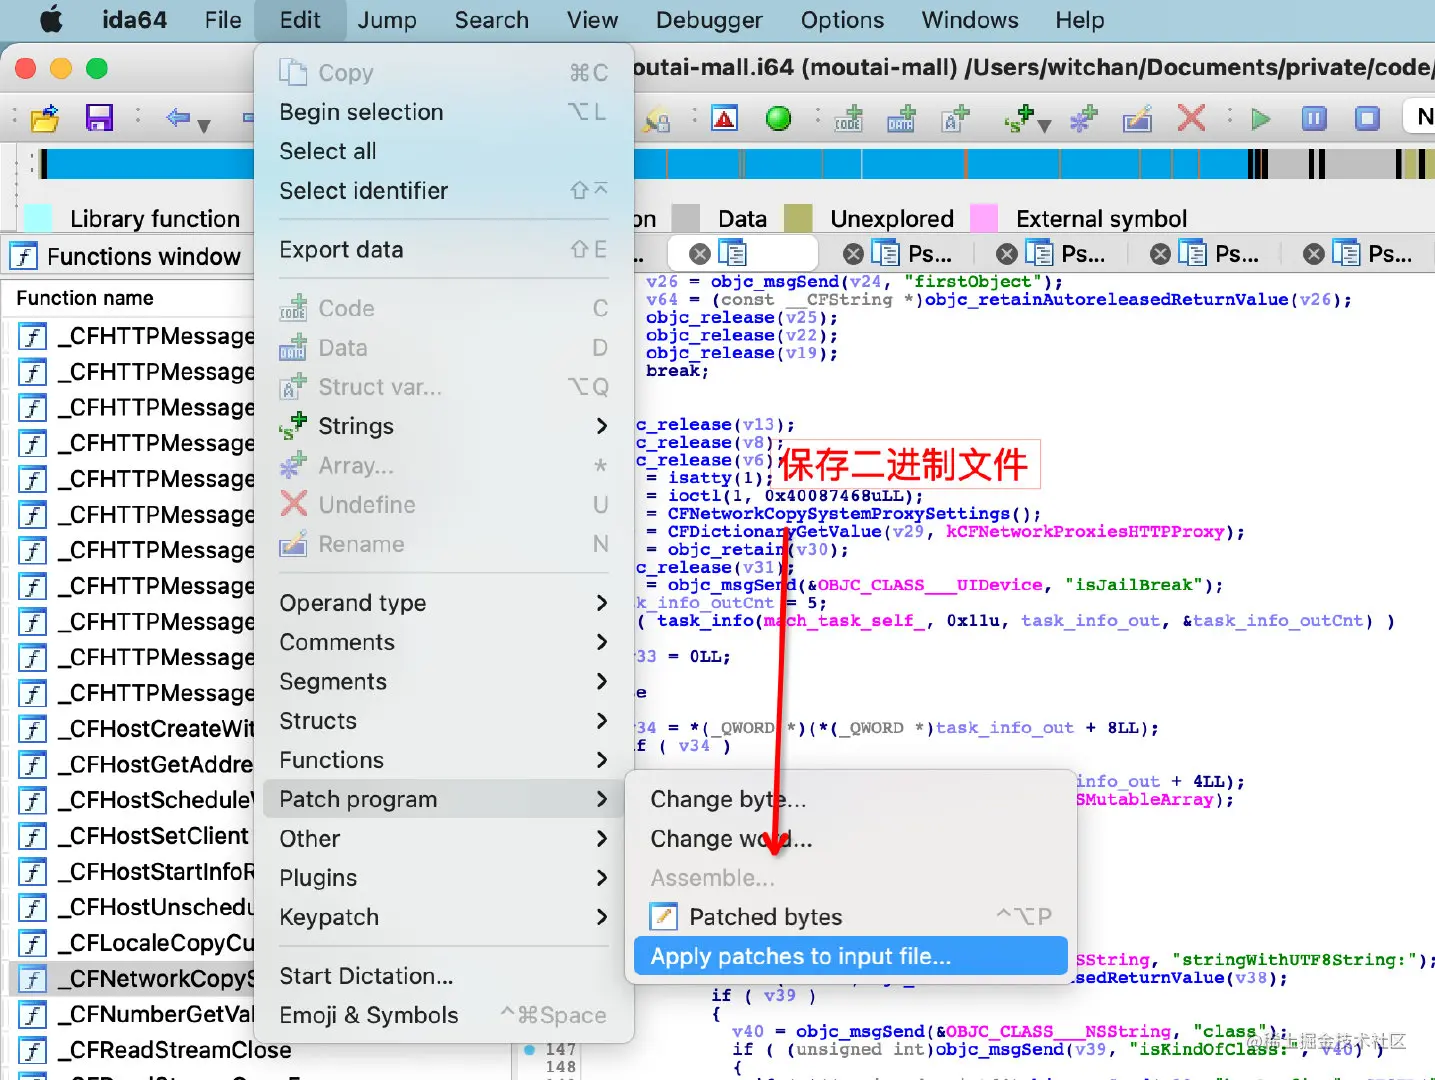Screen dimensions: 1435x1080
Task: Click the red warning triangle window icon
Action: pos(725,119)
